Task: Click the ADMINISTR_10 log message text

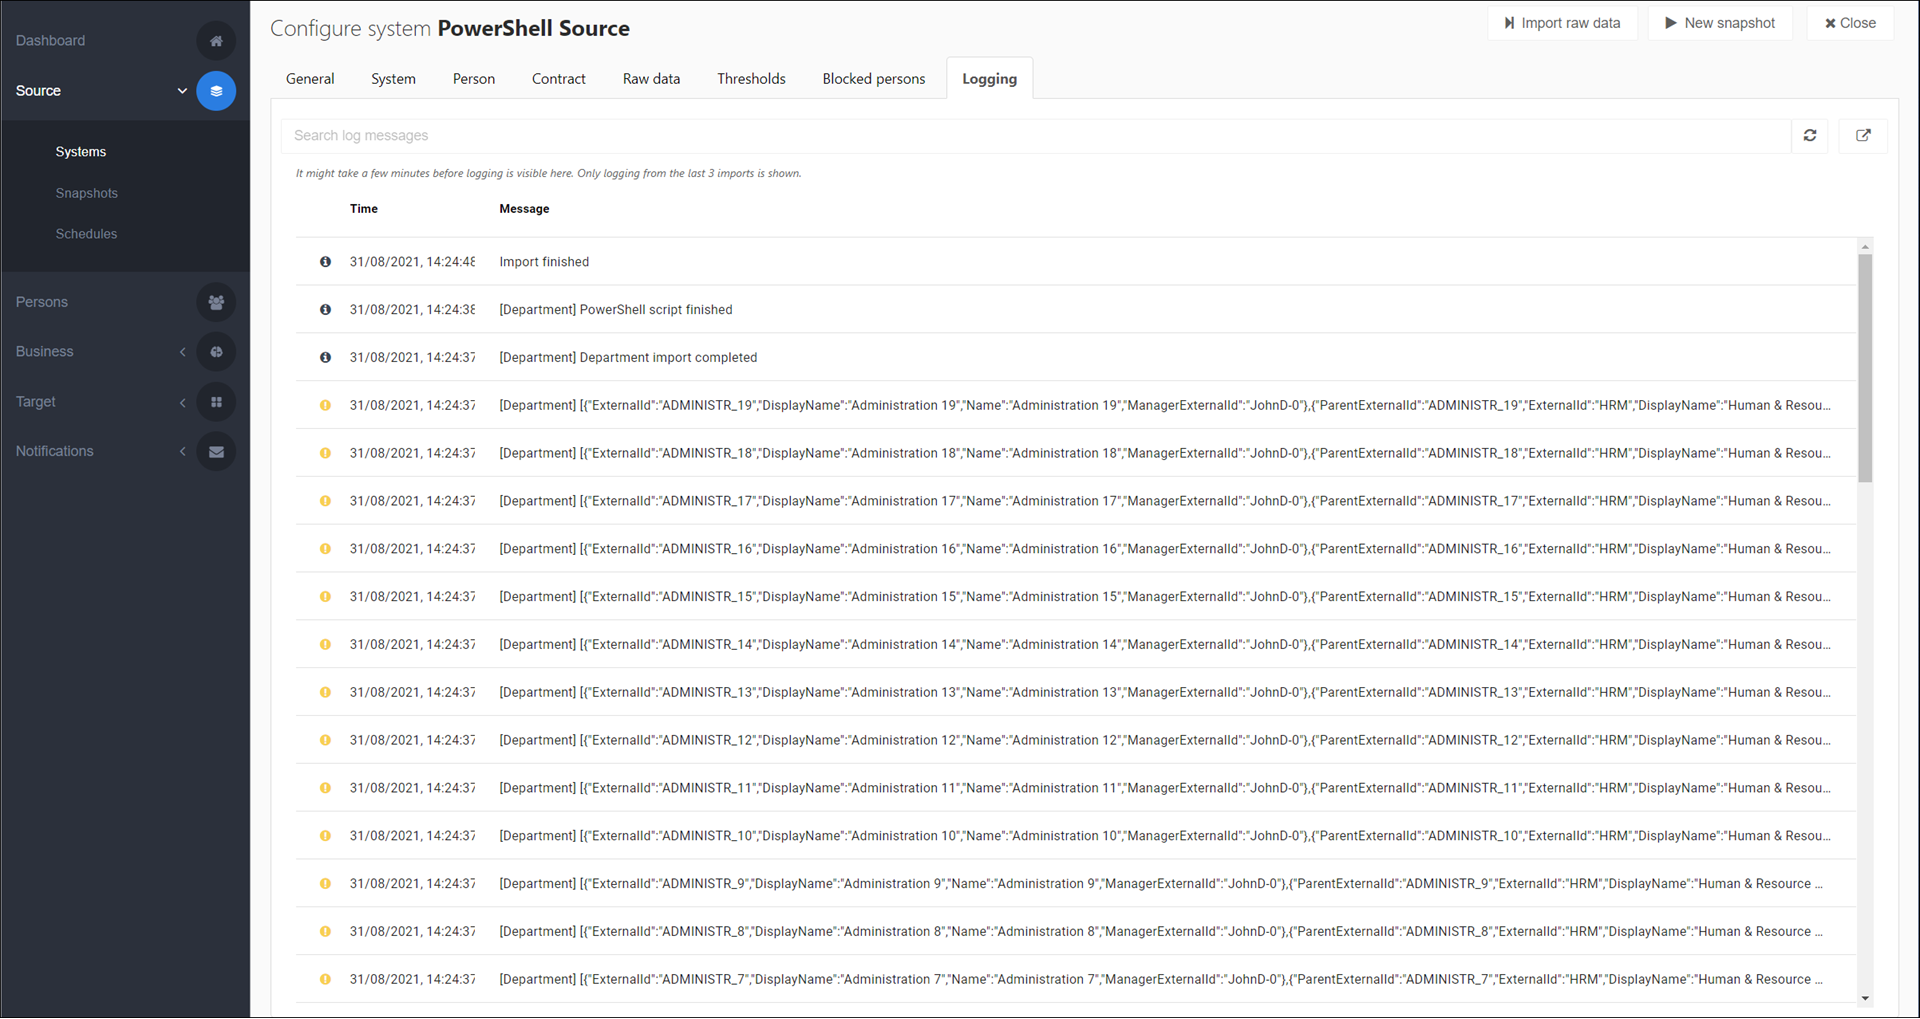Action: 1165,836
